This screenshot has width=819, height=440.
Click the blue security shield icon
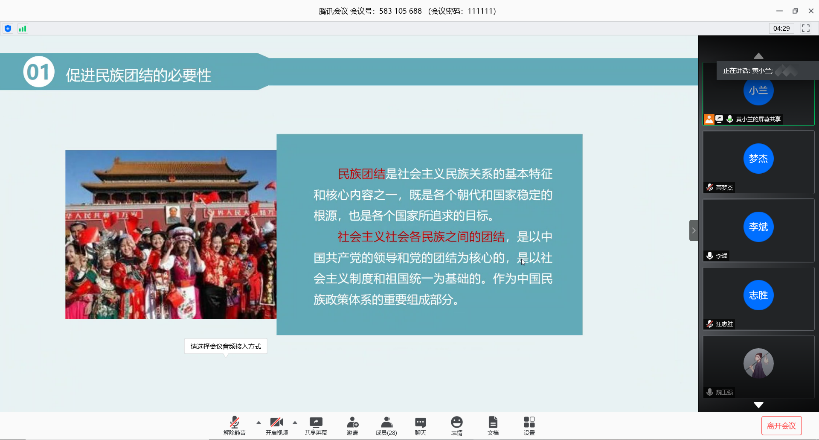(9, 29)
